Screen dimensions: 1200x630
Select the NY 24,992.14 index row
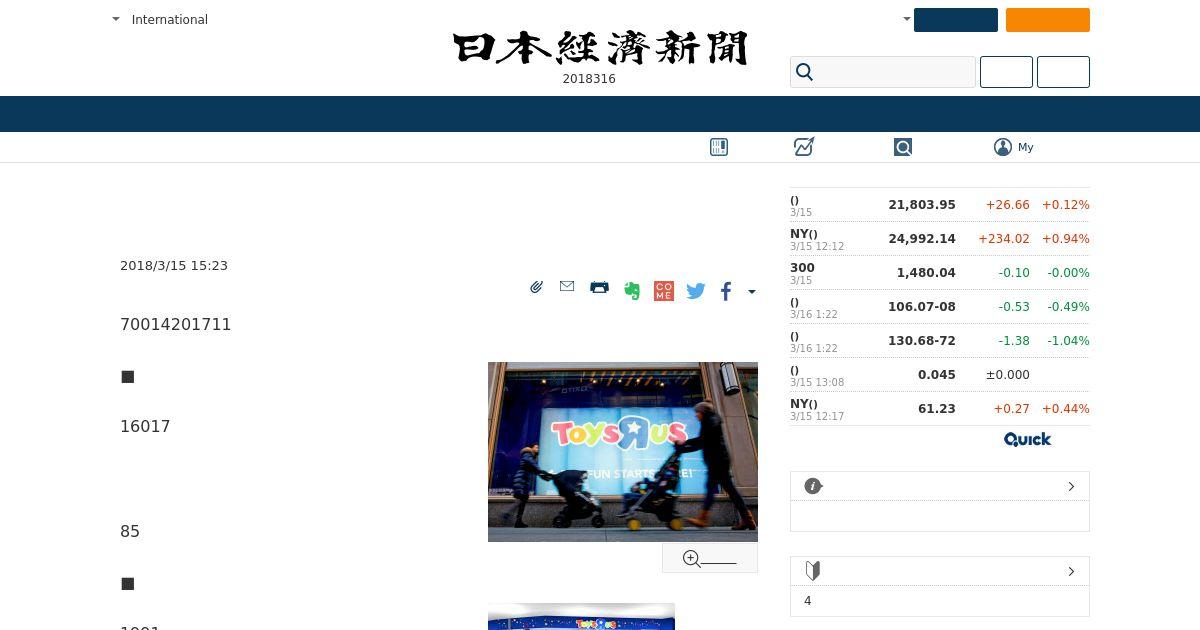point(940,239)
